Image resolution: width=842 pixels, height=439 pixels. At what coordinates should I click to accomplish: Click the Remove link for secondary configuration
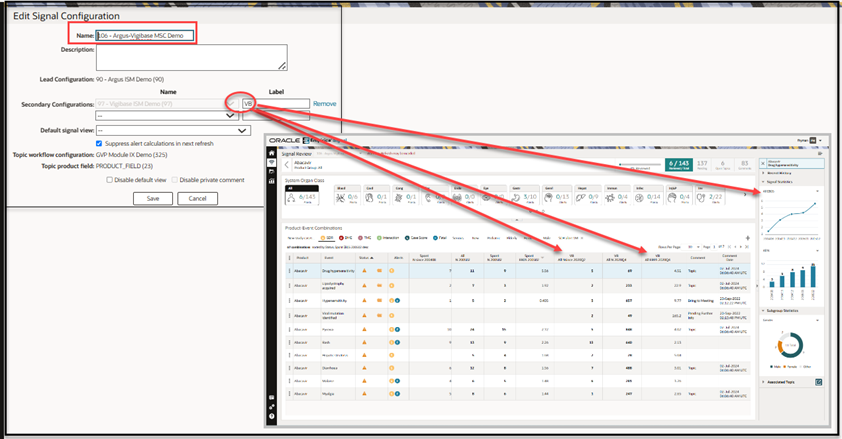325,104
